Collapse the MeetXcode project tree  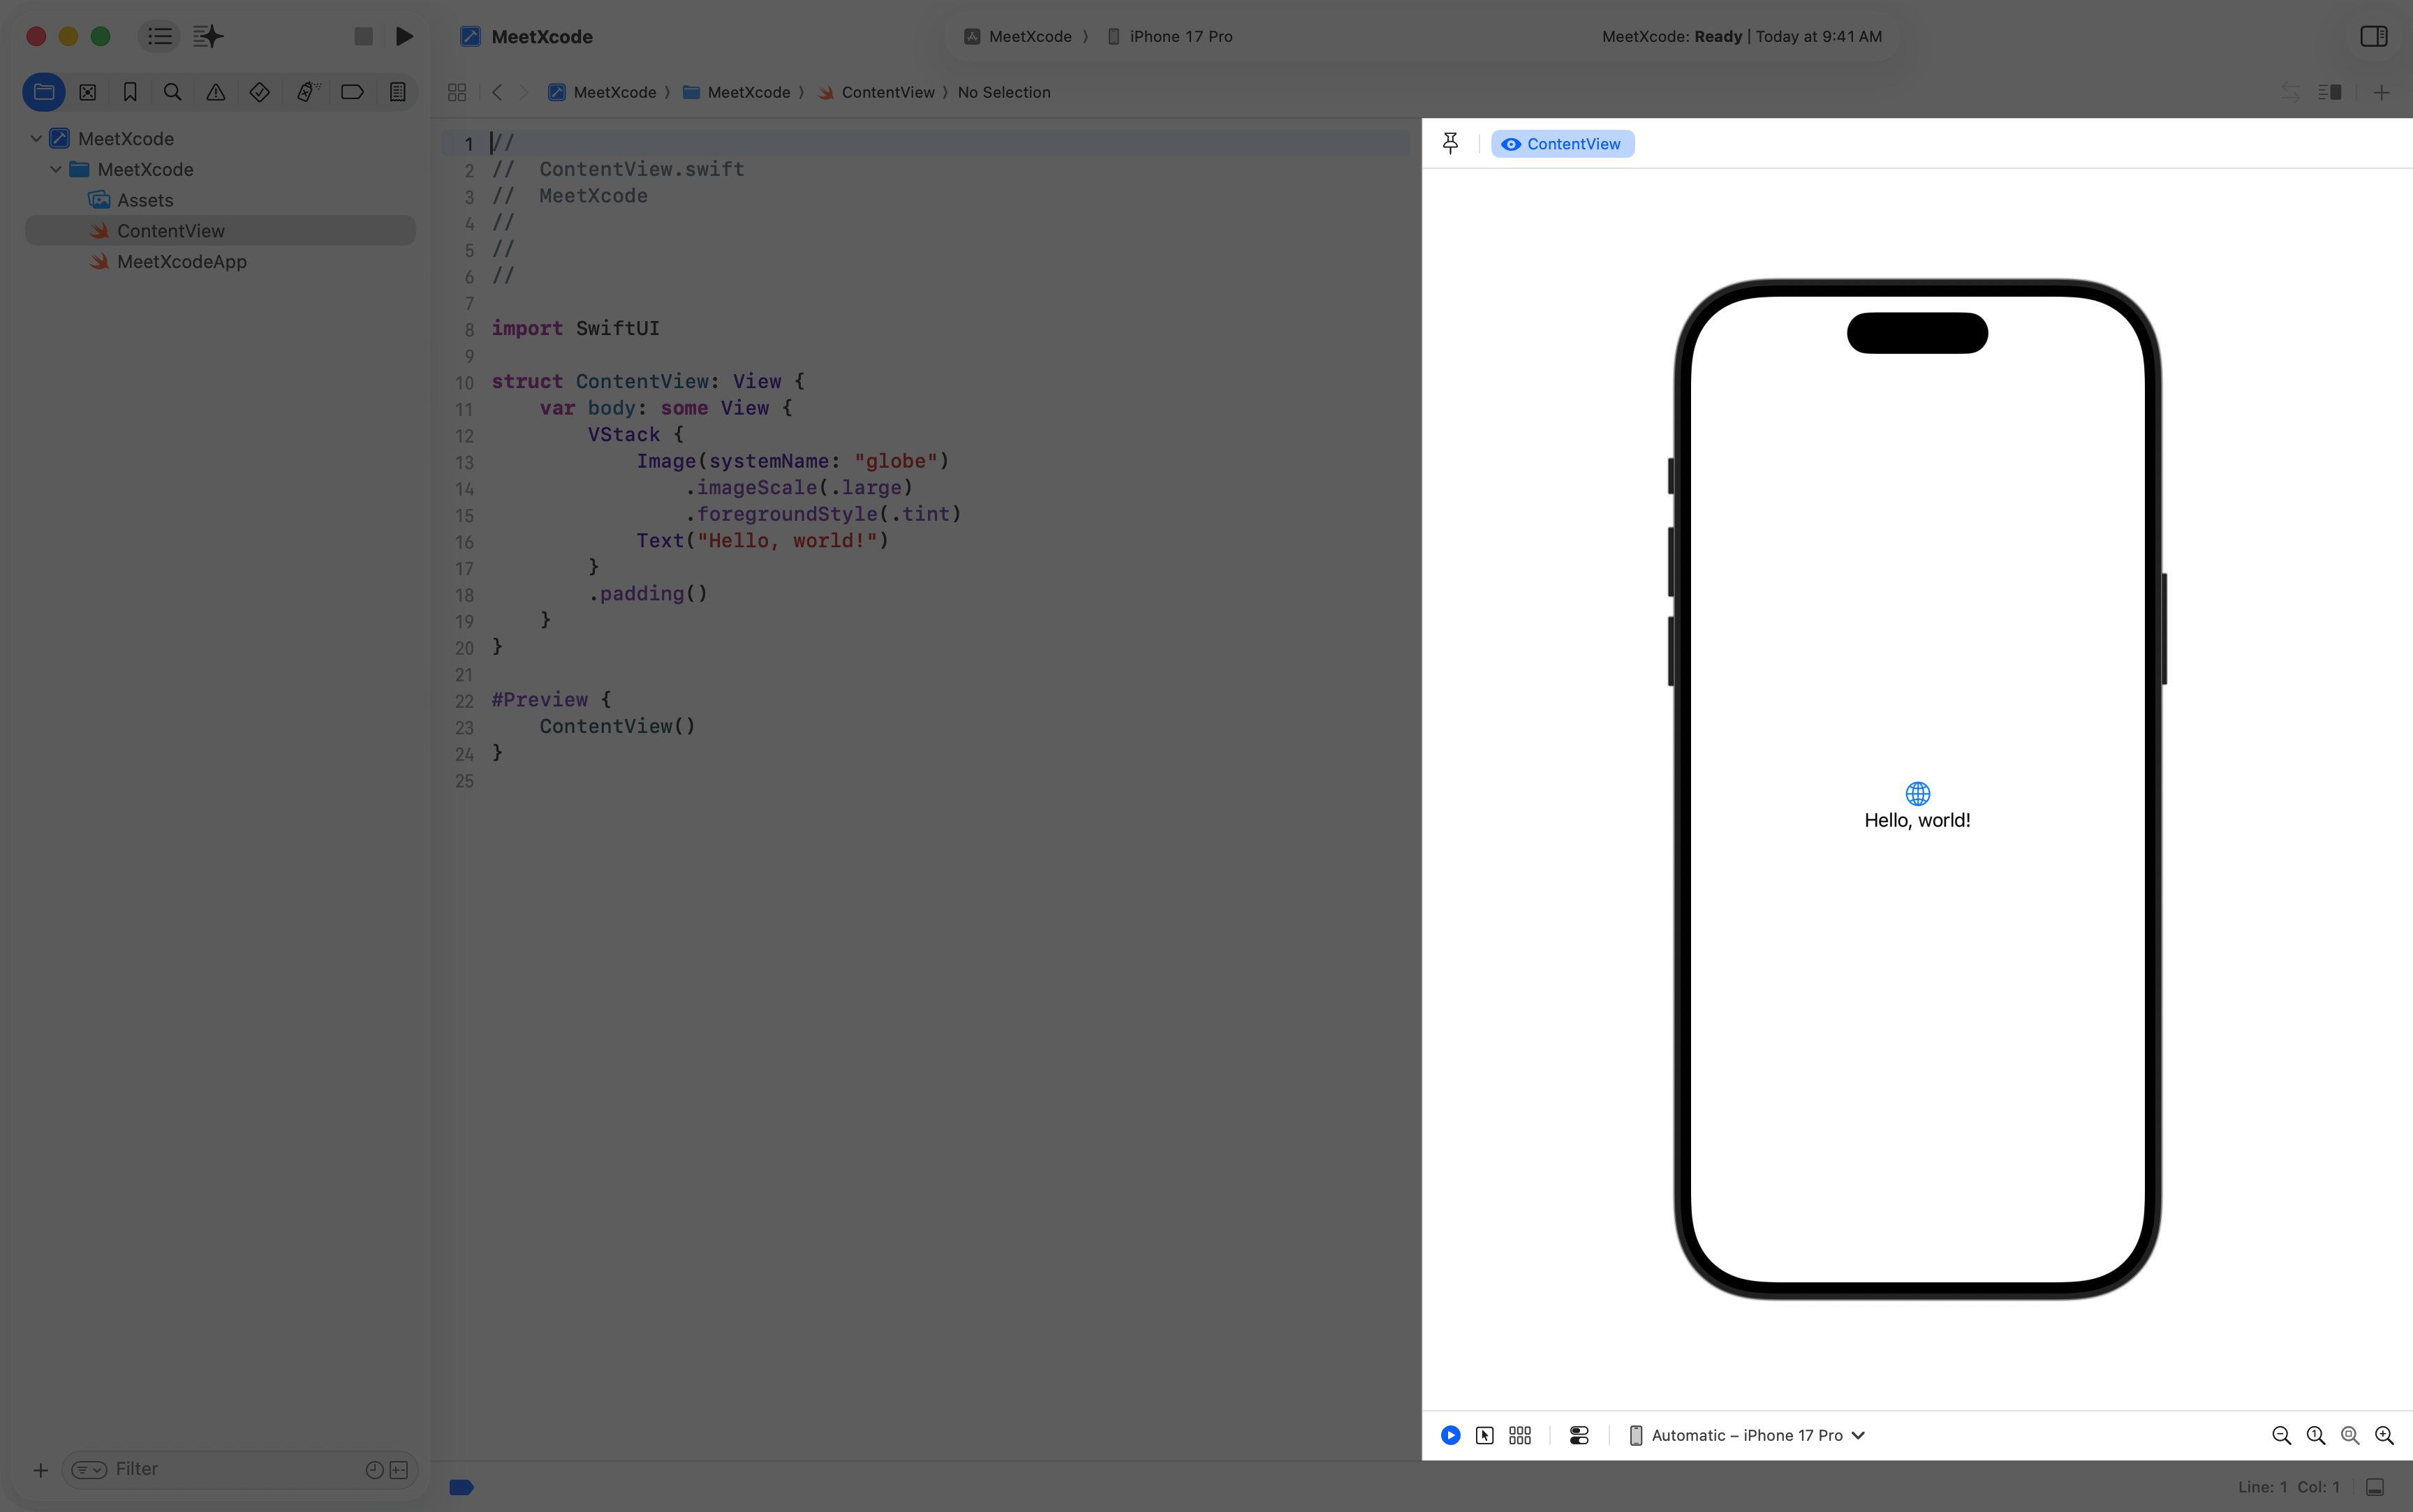(x=35, y=138)
